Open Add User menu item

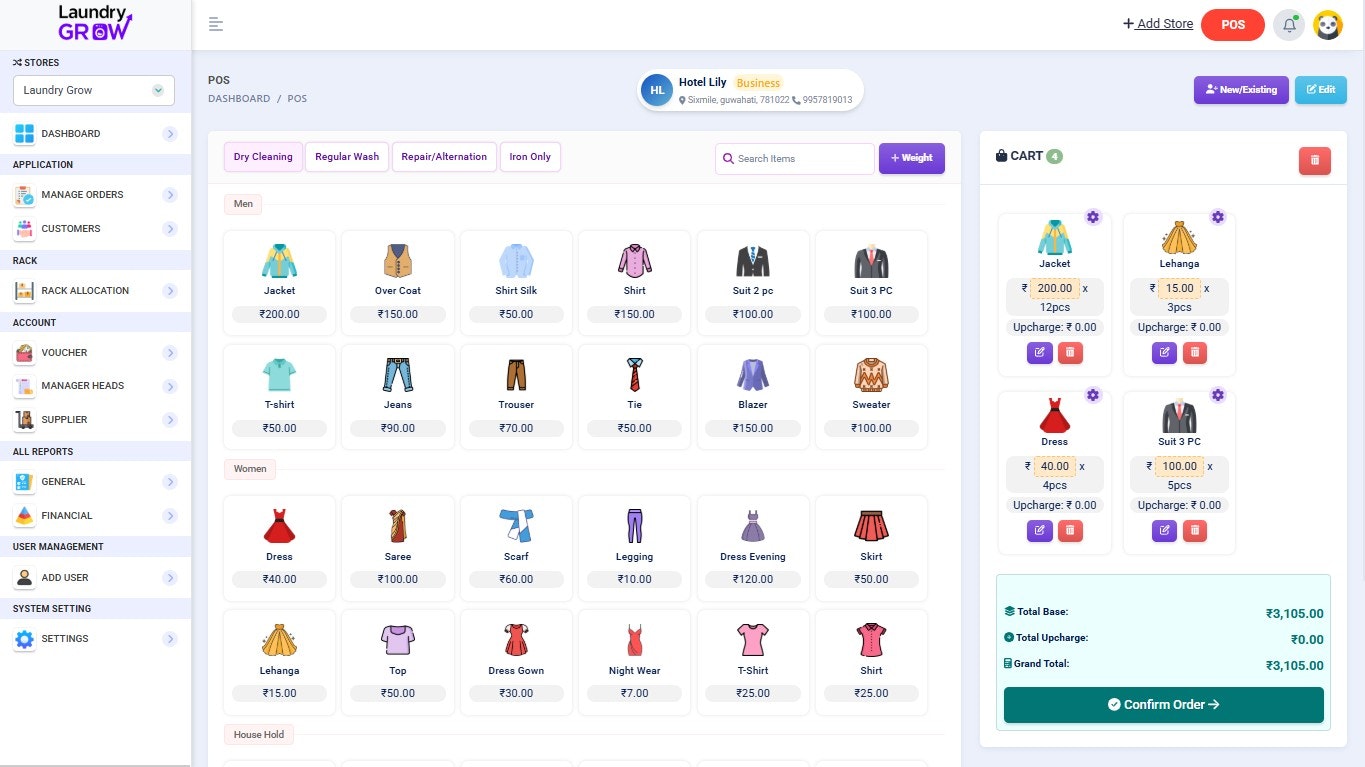pyautogui.click(x=95, y=578)
